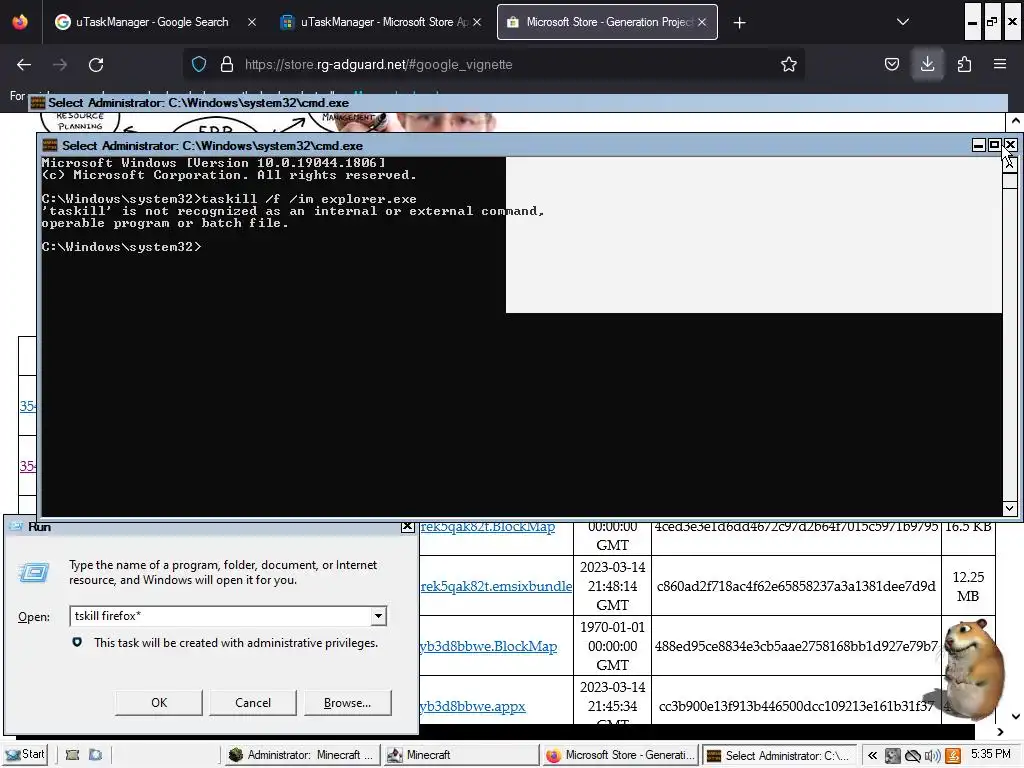
Task: View site security padlock information
Action: [x=227, y=64]
